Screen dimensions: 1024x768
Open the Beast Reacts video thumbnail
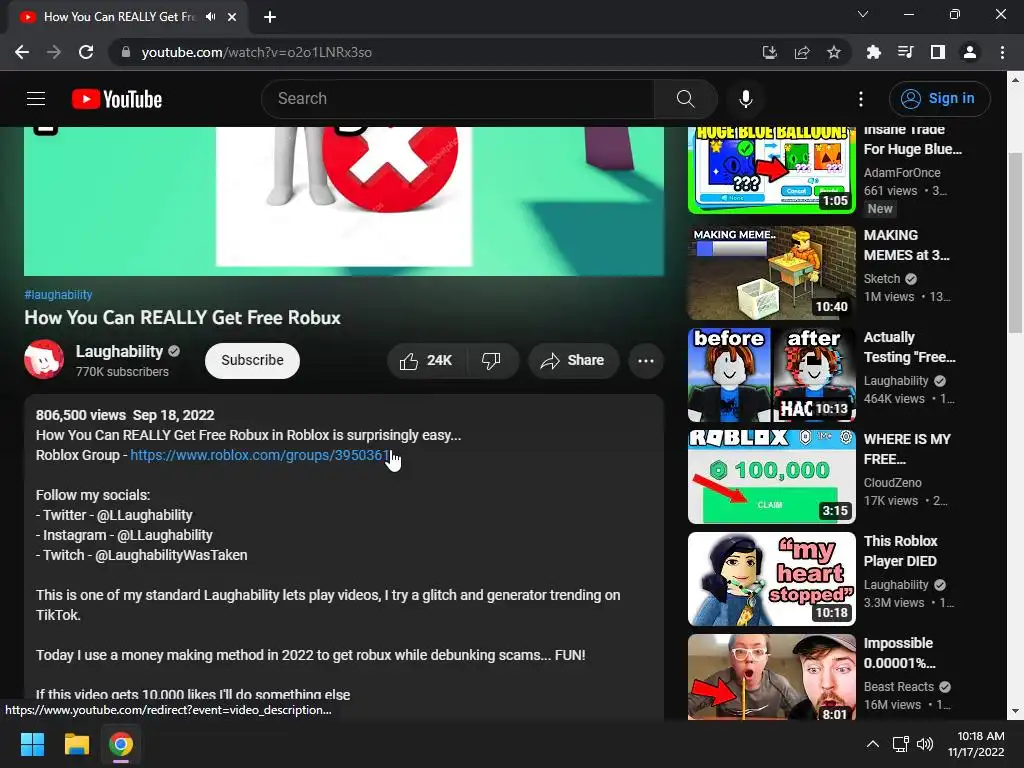(772, 677)
